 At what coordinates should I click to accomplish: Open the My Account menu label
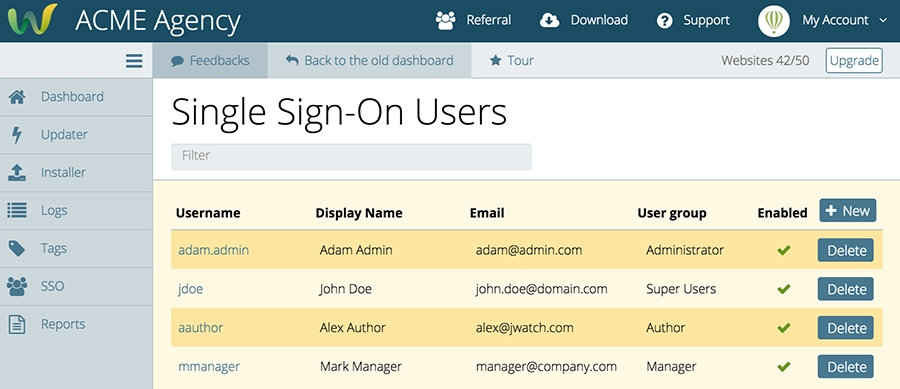(x=835, y=20)
